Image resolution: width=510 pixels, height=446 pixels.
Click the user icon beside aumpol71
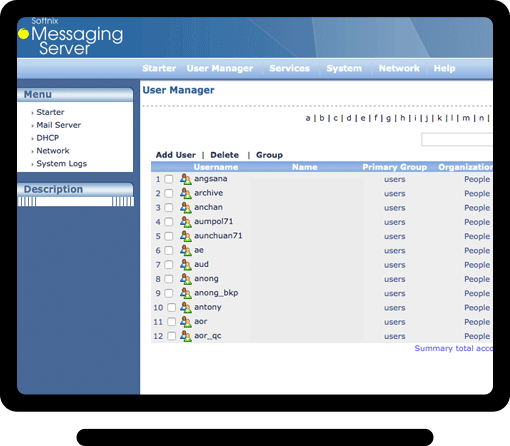tap(186, 222)
